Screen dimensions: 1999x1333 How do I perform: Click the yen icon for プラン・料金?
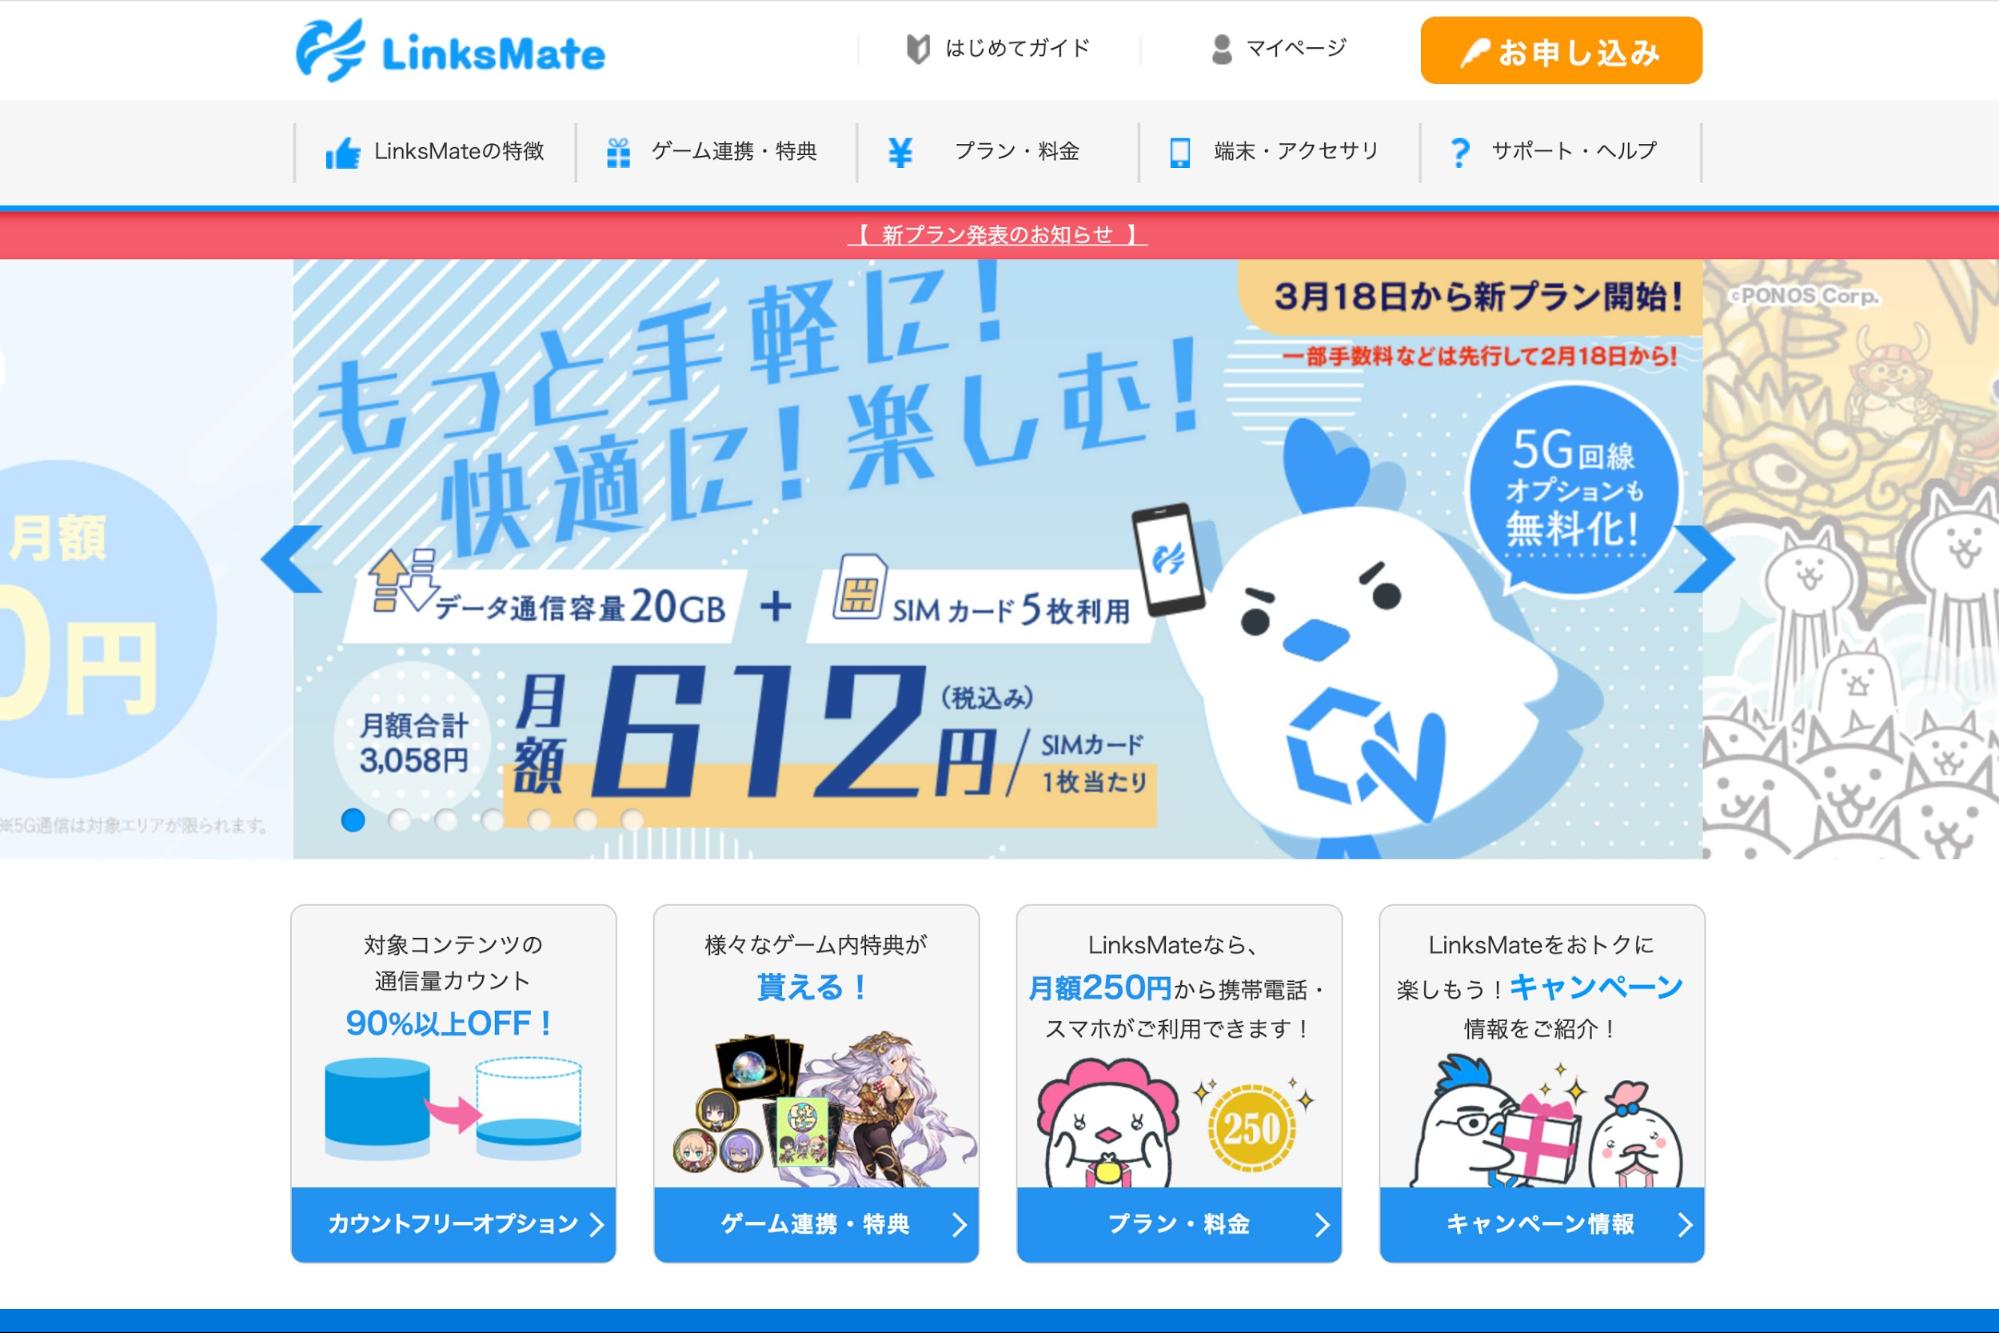click(900, 152)
